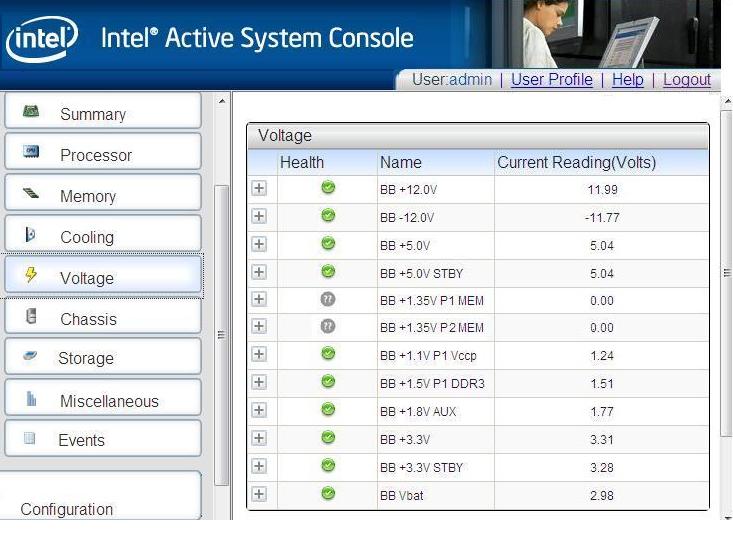Image resolution: width=733 pixels, height=535 pixels.
Task: Click the Intel logo in header
Action: tap(42, 39)
